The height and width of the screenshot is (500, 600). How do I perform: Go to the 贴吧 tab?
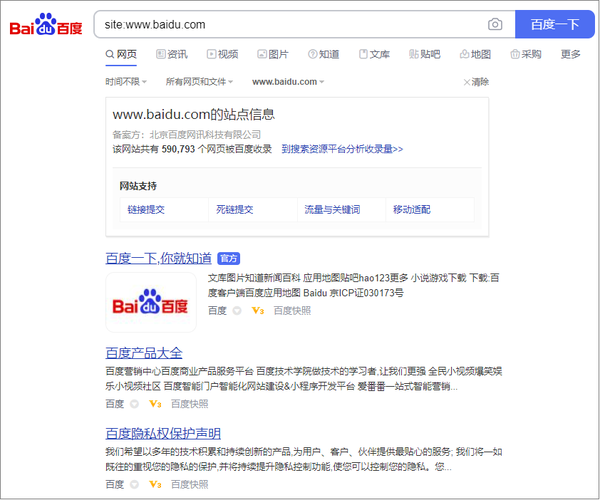pyautogui.click(x=425, y=54)
